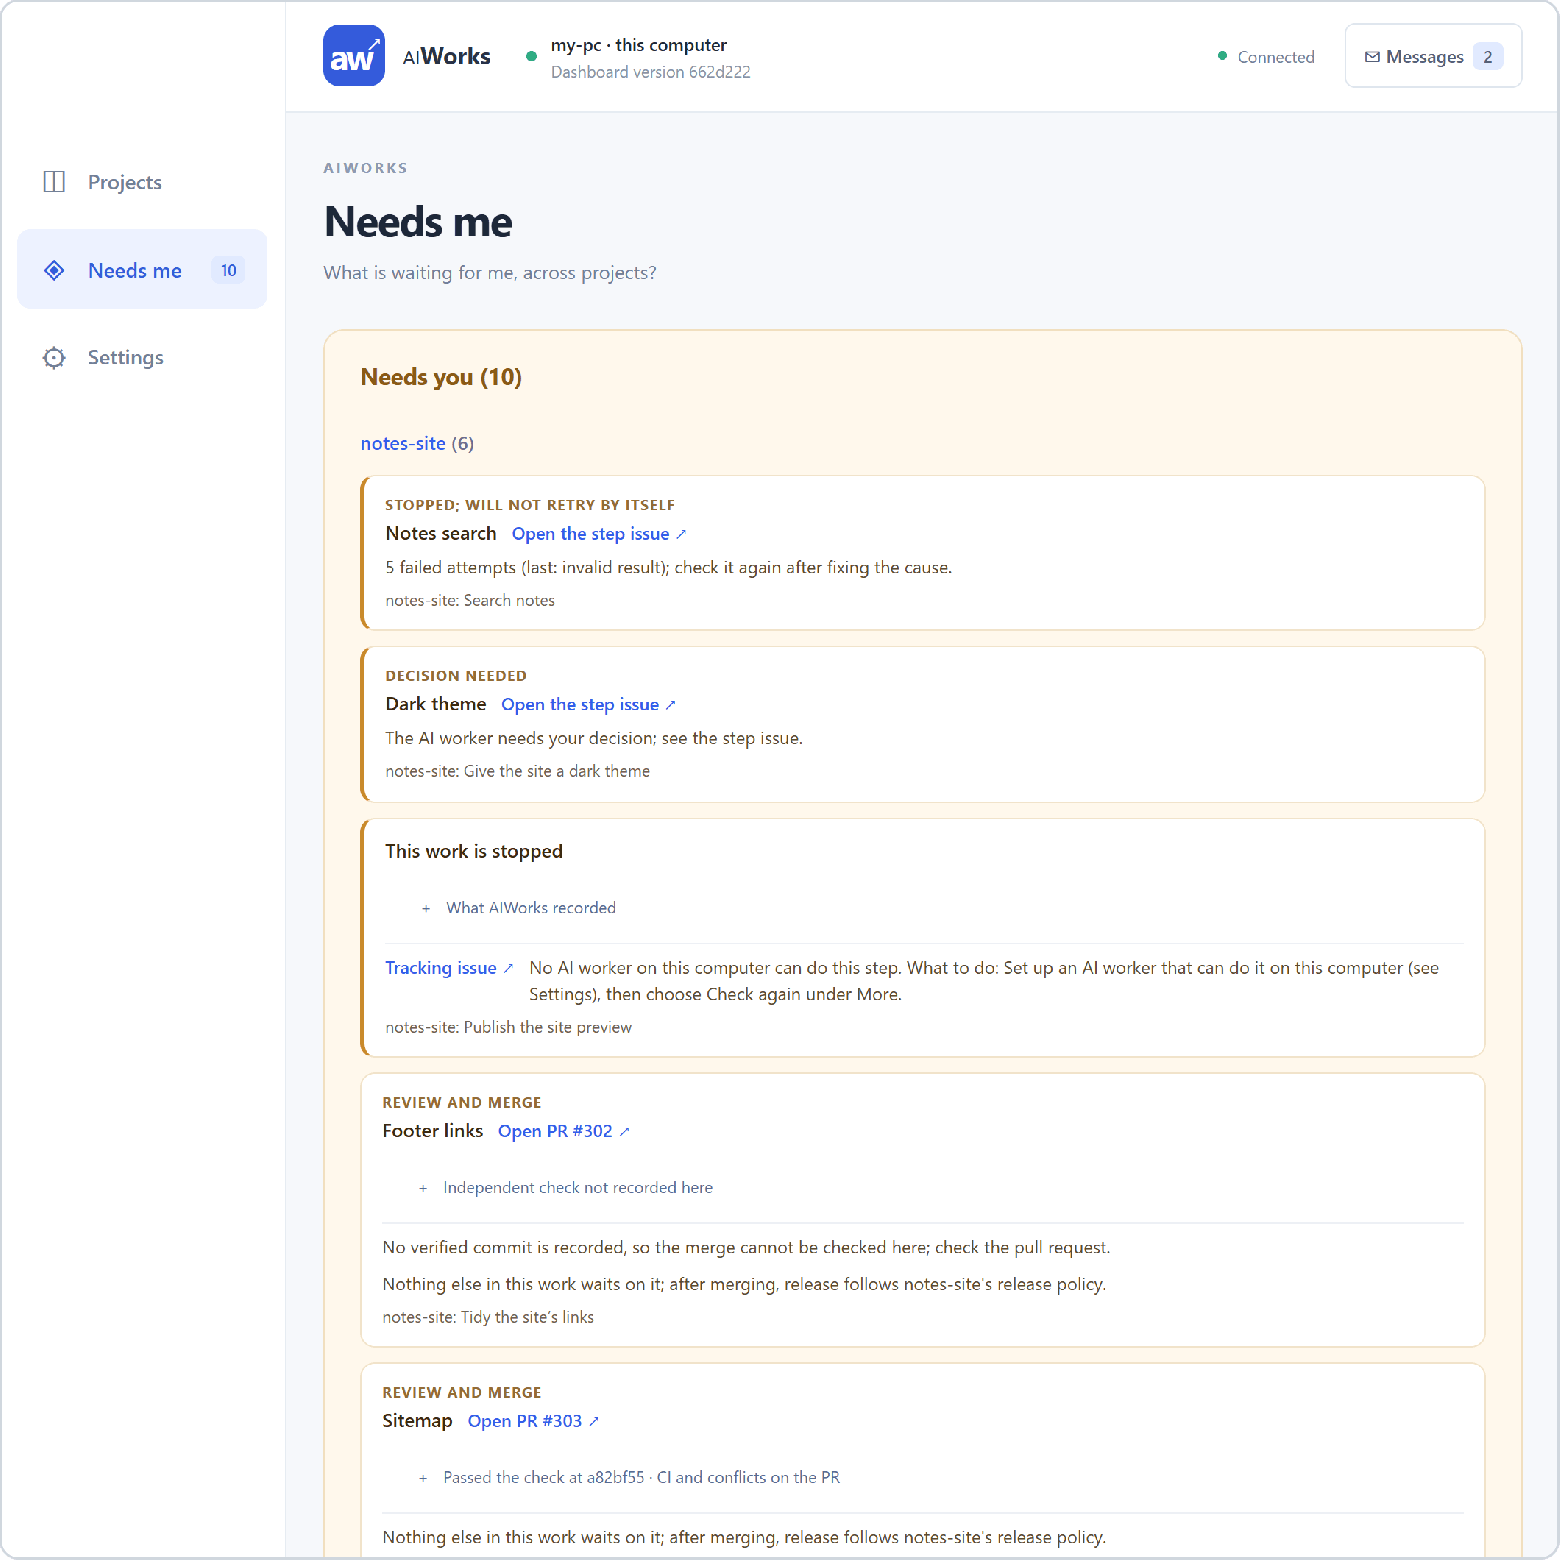The width and height of the screenshot is (1560, 1560).
Task: Click the Needs me count badge 10
Action: tap(229, 270)
